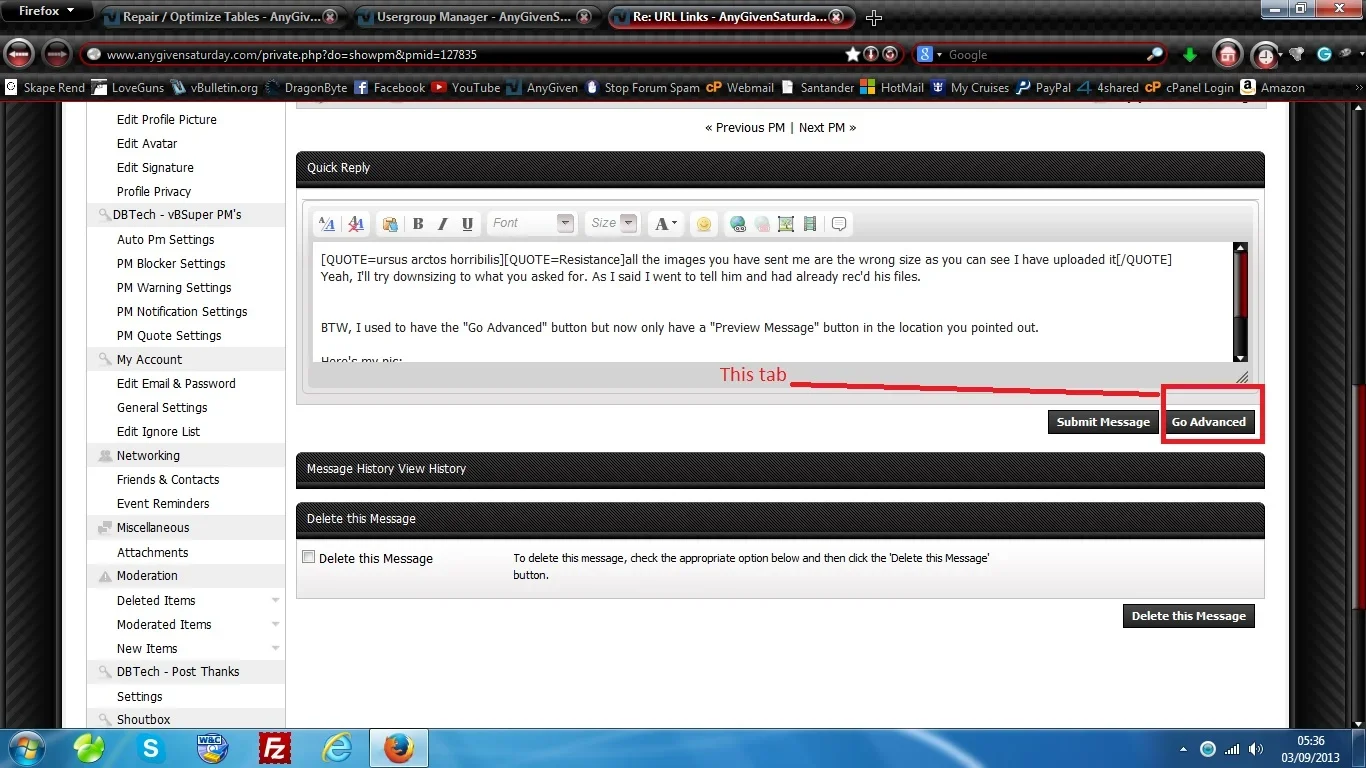1366x768 pixels.
Task: Wrap selection in quote tags icon
Action: 839,224
